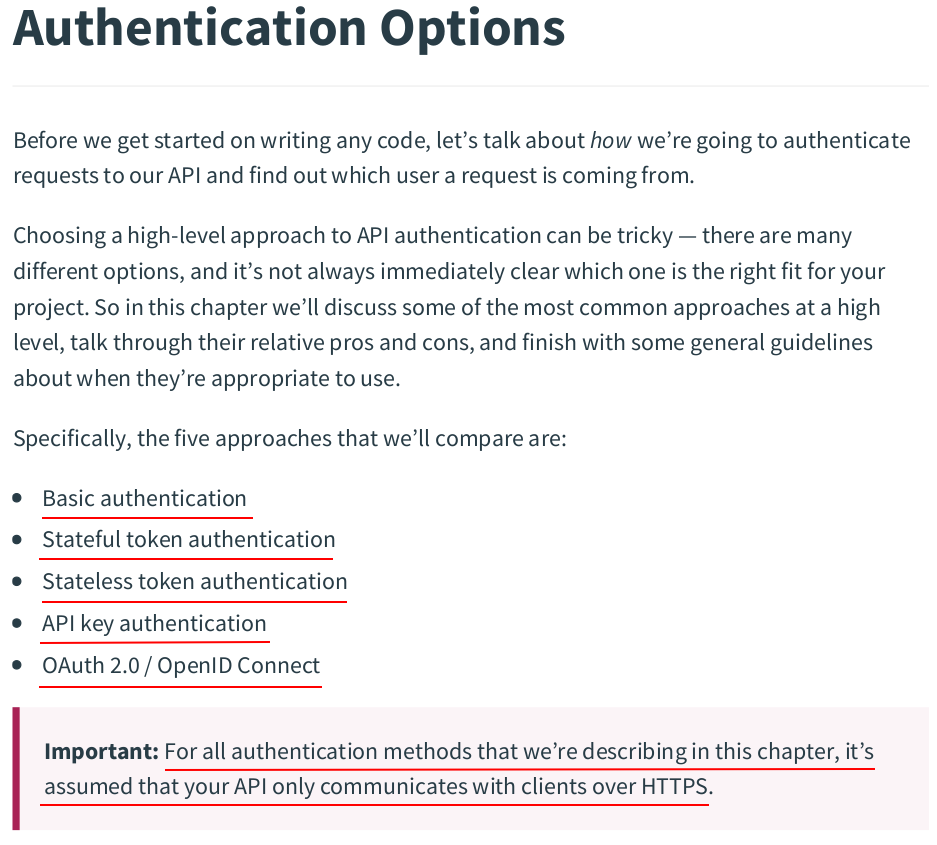937x845 pixels.
Task: Click the bullet beside Basic authentication
Action: coord(17,498)
